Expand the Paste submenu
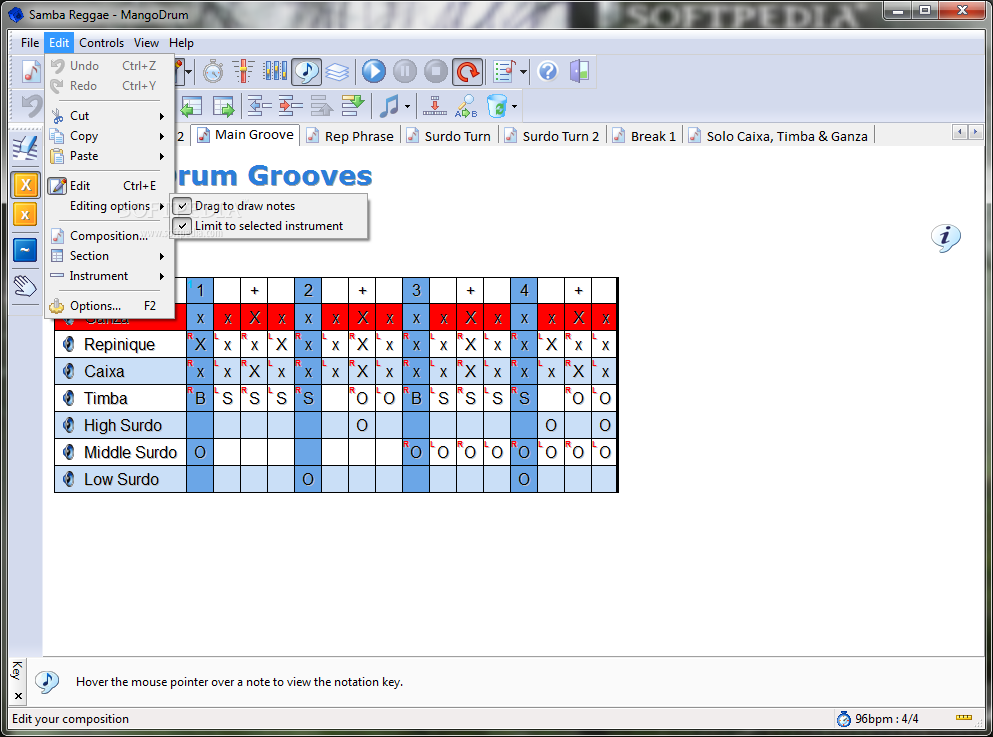Screen dimensions: 993x737 [109, 156]
